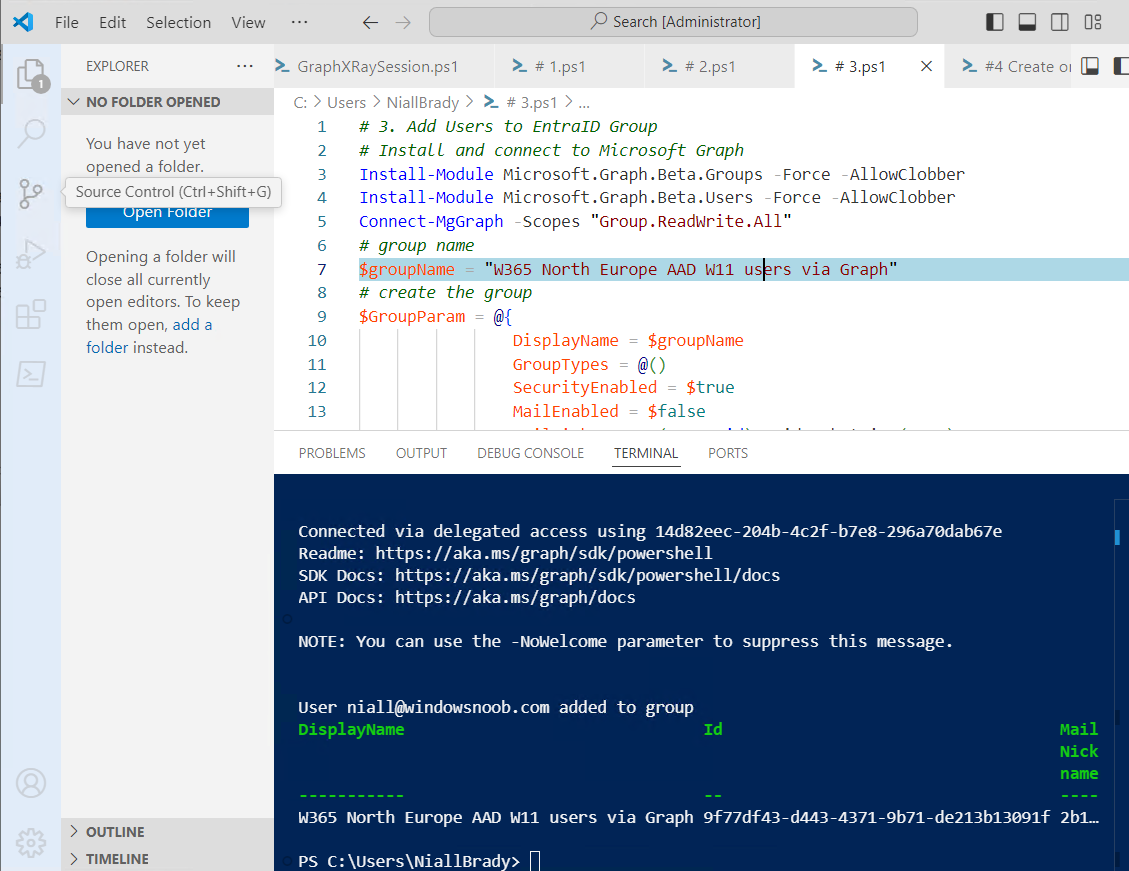
Task: Expand the trailing breadcrumb ellipsis
Action: coord(584,103)
